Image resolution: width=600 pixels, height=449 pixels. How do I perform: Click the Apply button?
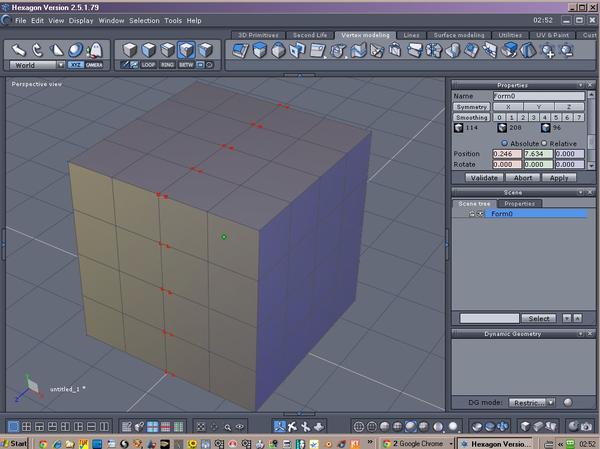(x=559, y=178)
